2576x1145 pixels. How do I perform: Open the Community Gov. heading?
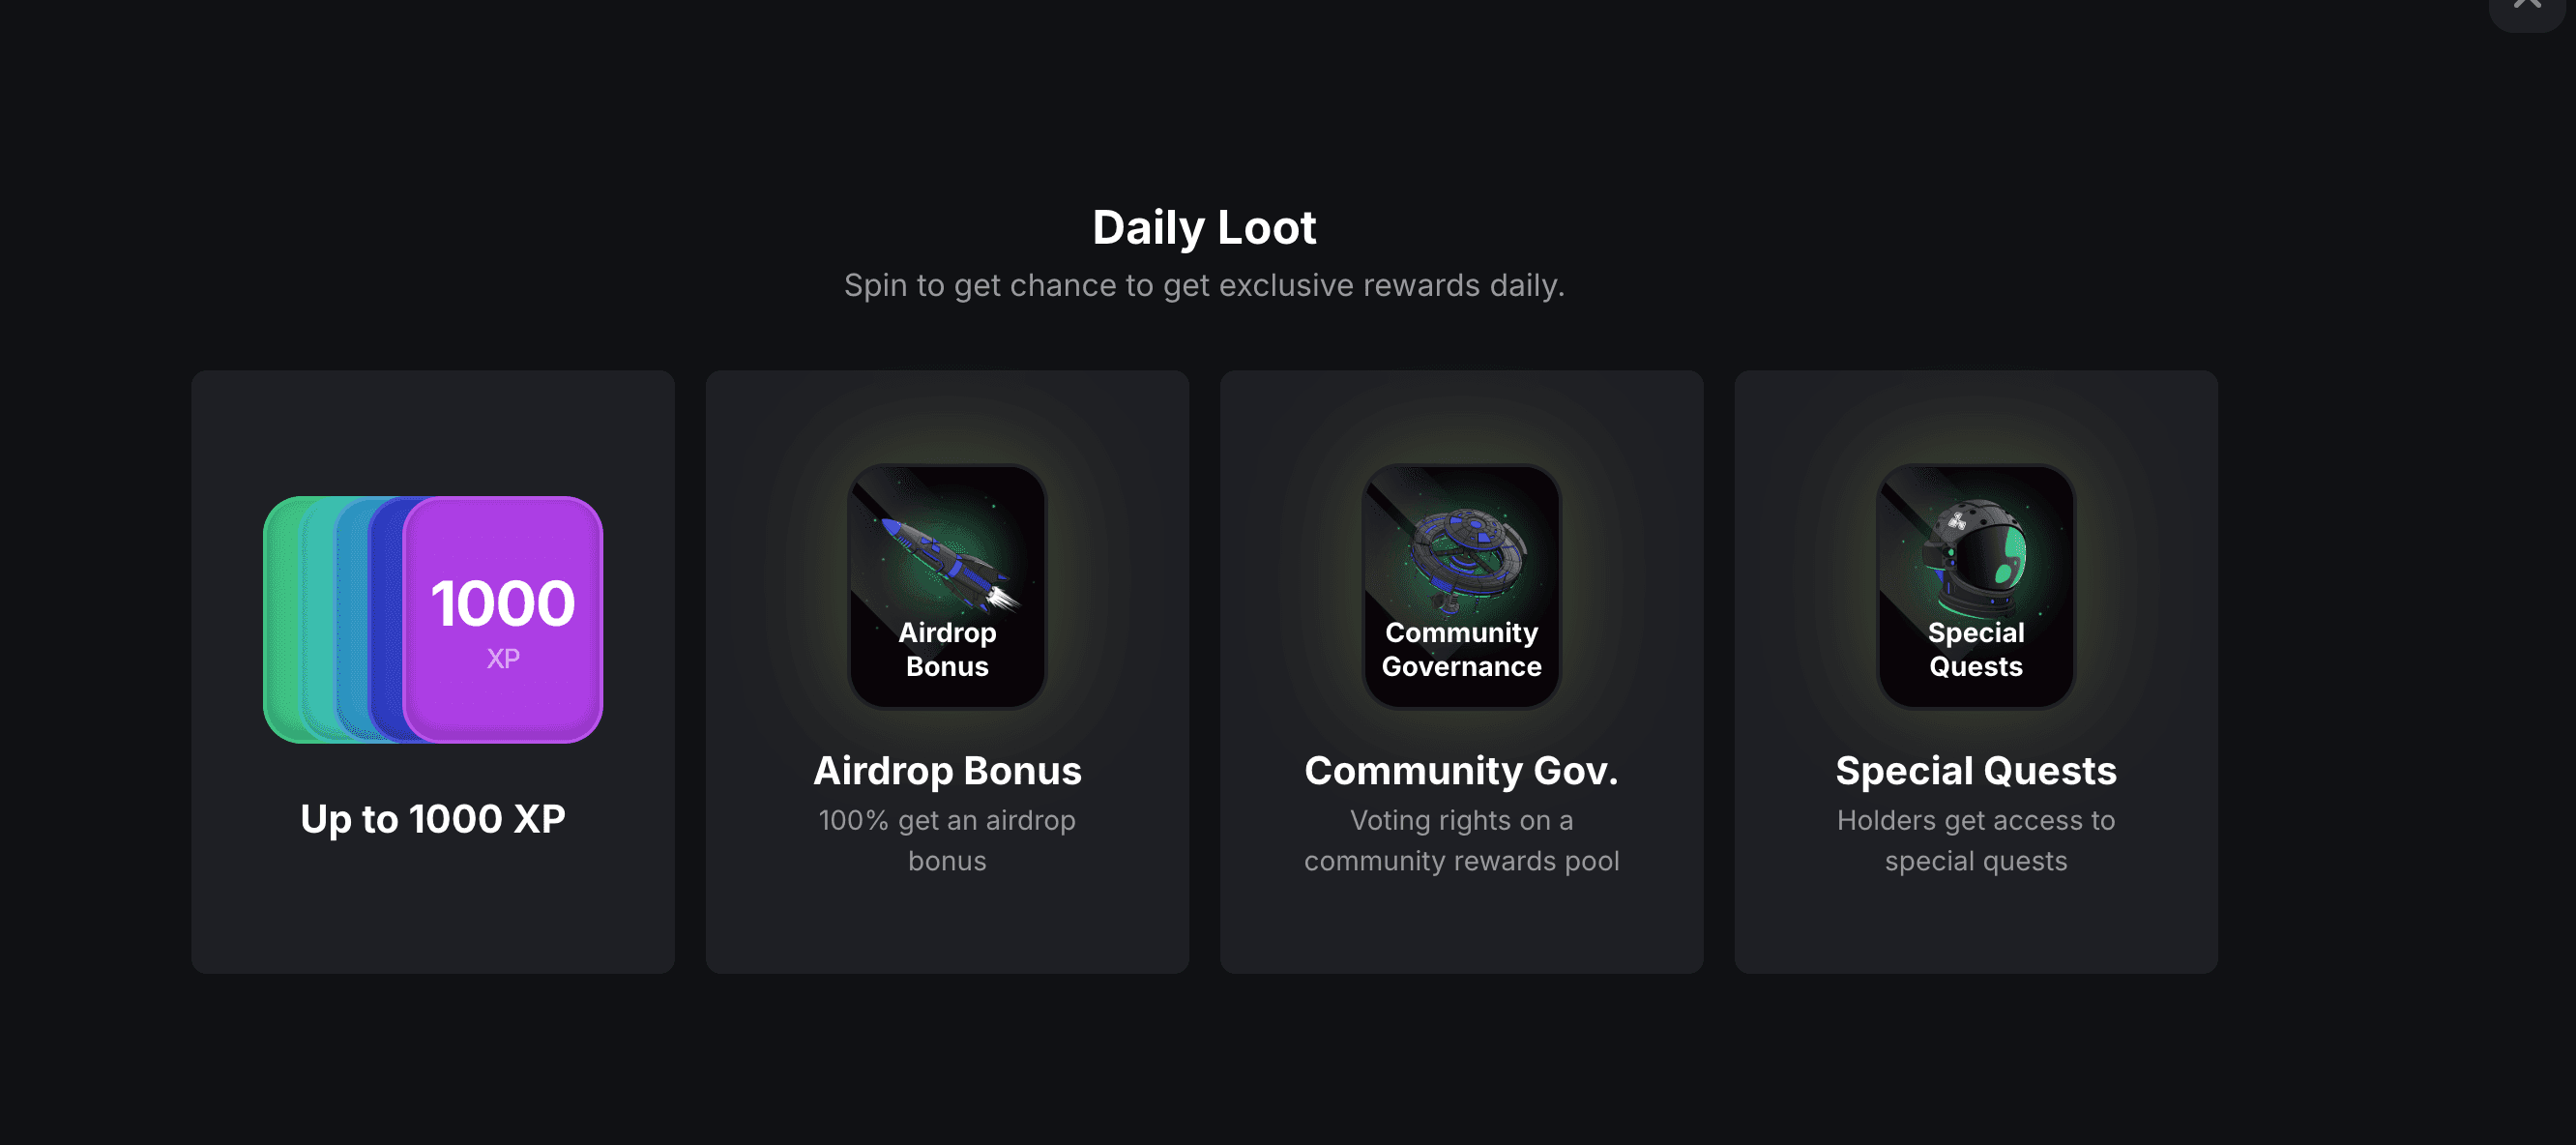[1461, 770]
